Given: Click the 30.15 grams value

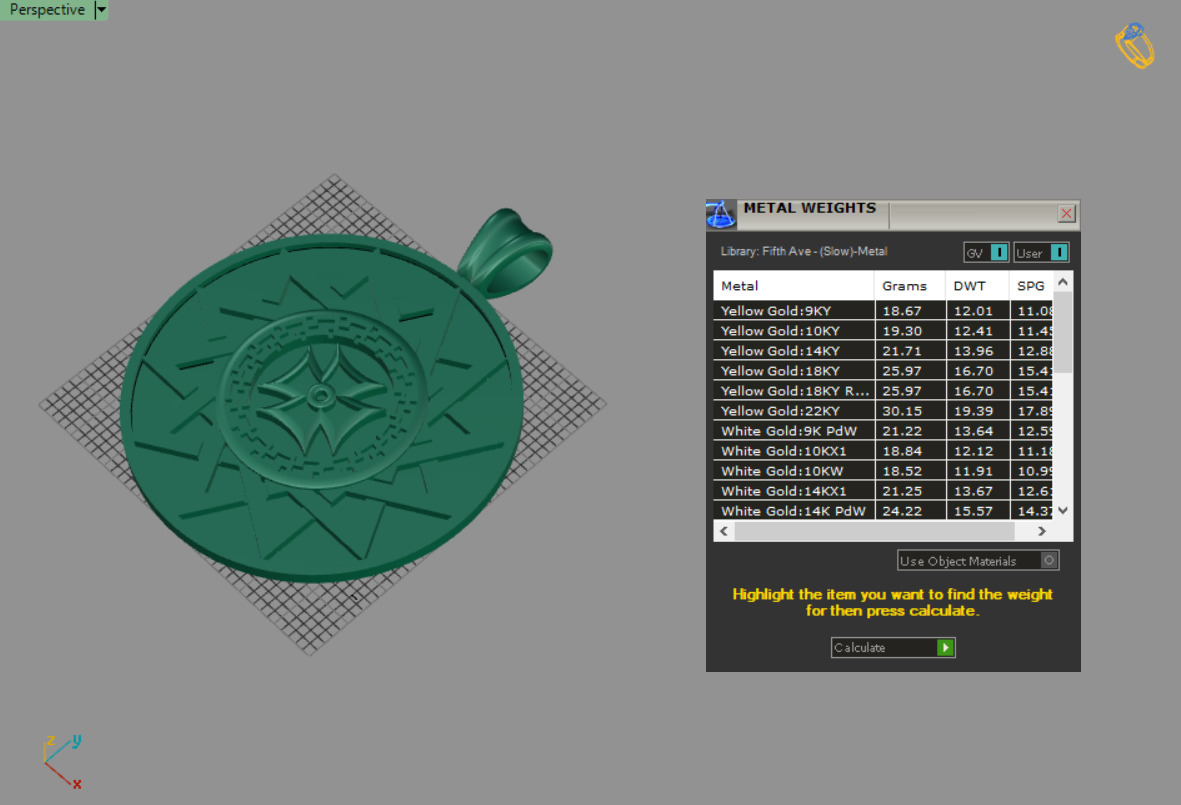Looking at the screenshot, I should tap(902, 411).
